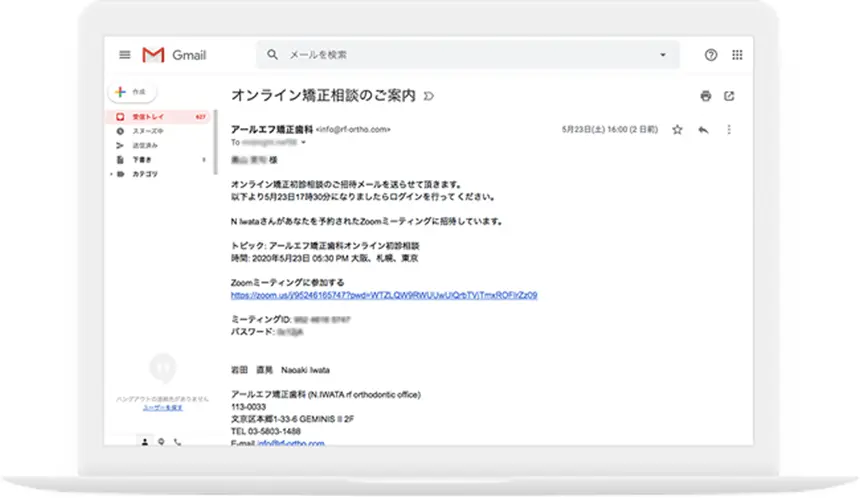Viewport: 860px width, 499px height.
Task: Click the TEL 03-5803-1488 line
Action: [265, 432]
